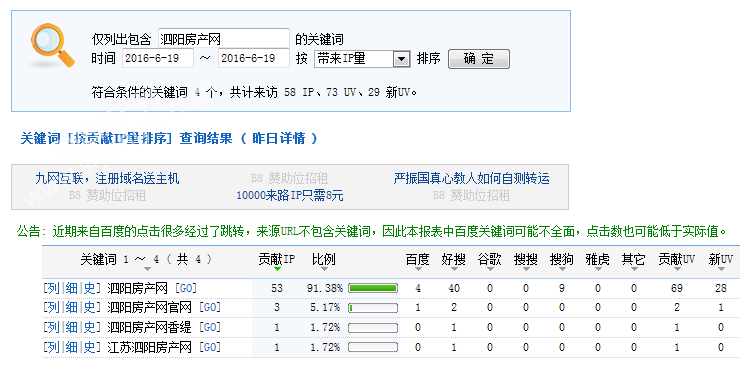Select the start date field 2016-6-19

click(158, 59)
